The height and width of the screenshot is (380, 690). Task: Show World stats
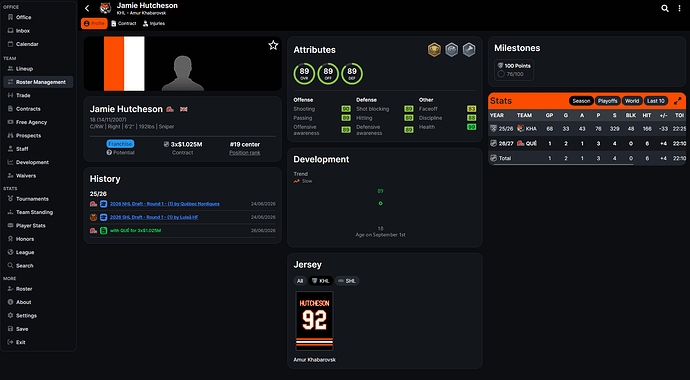[631, 101]
